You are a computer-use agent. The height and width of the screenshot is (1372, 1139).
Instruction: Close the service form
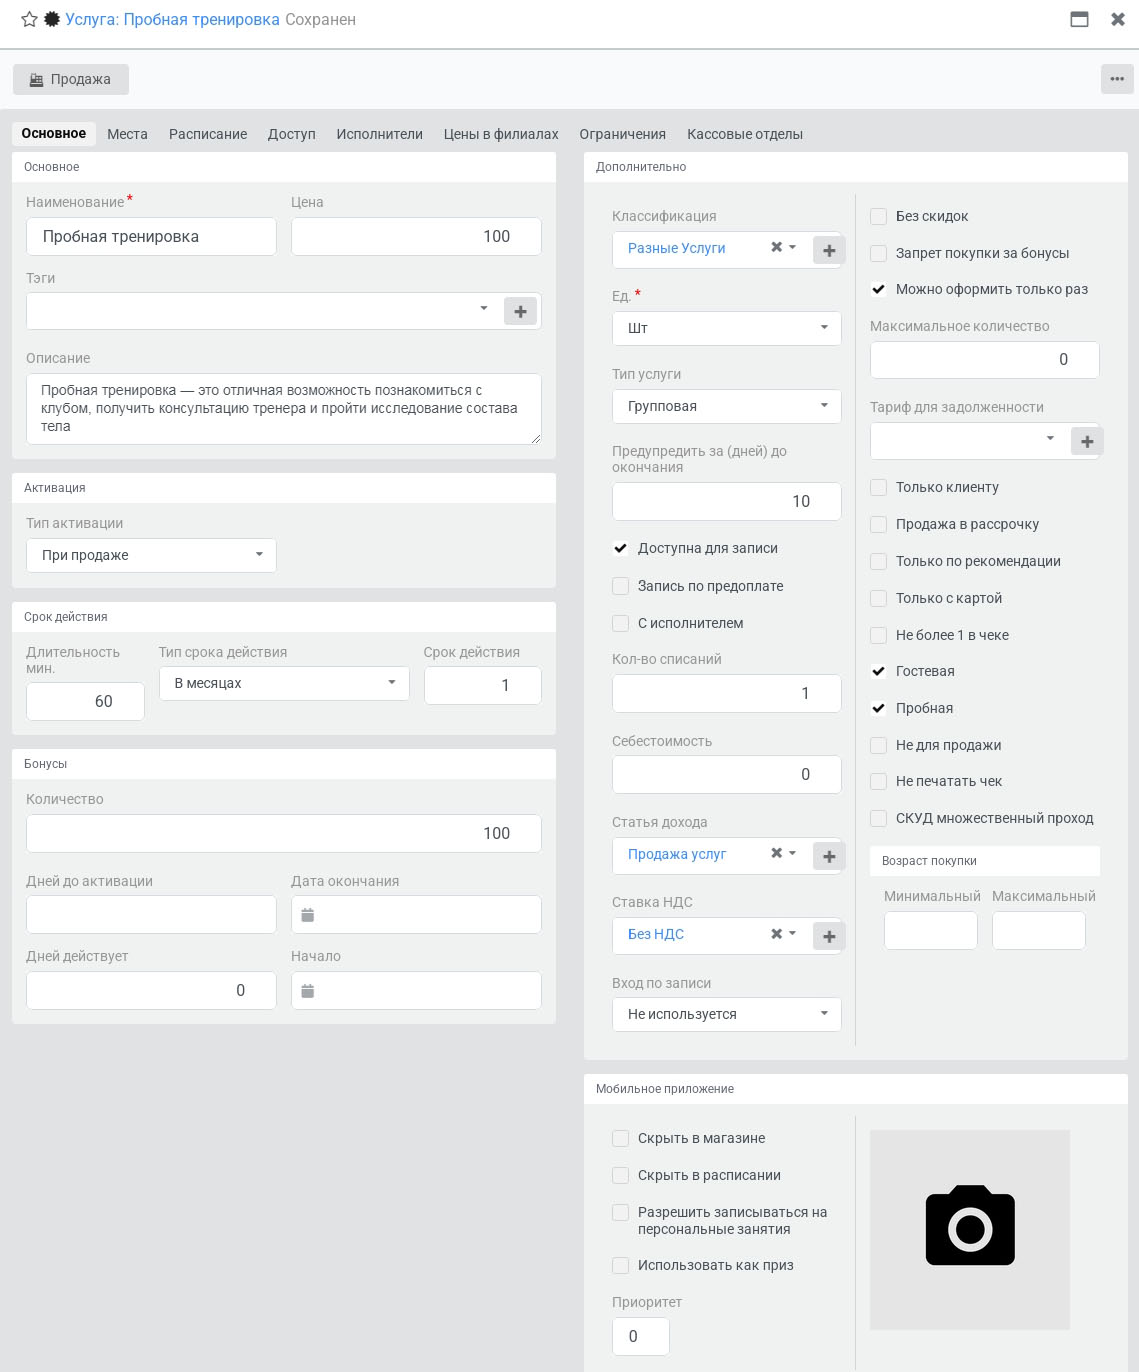pos(1118,19)
